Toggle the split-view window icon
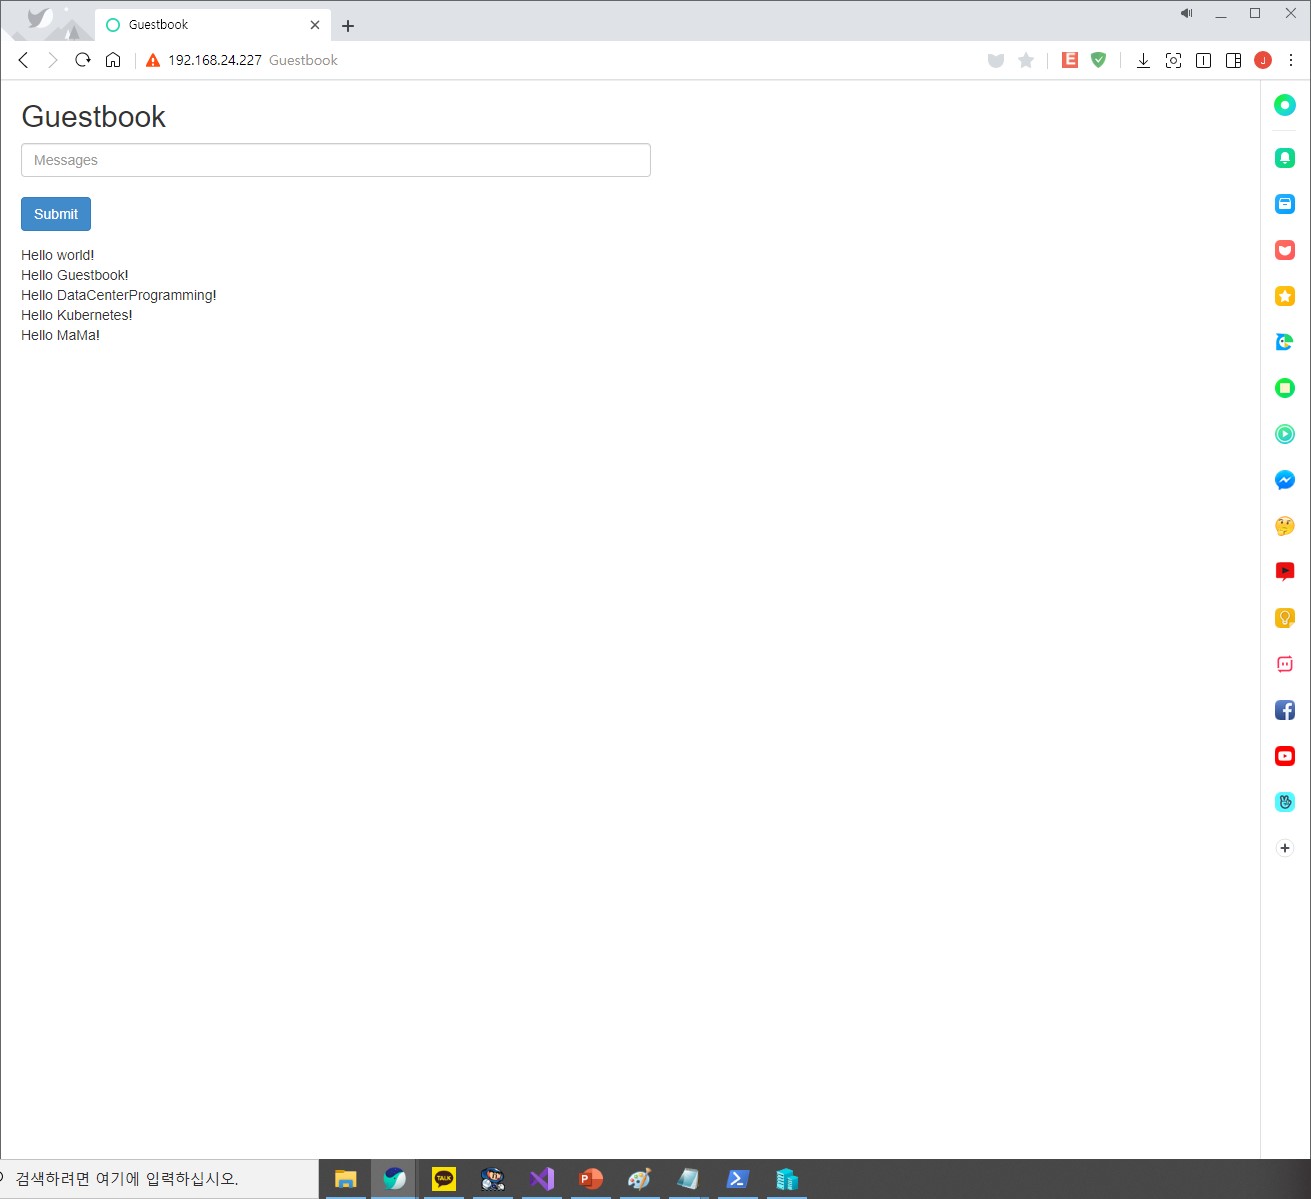 (1204, 61)
